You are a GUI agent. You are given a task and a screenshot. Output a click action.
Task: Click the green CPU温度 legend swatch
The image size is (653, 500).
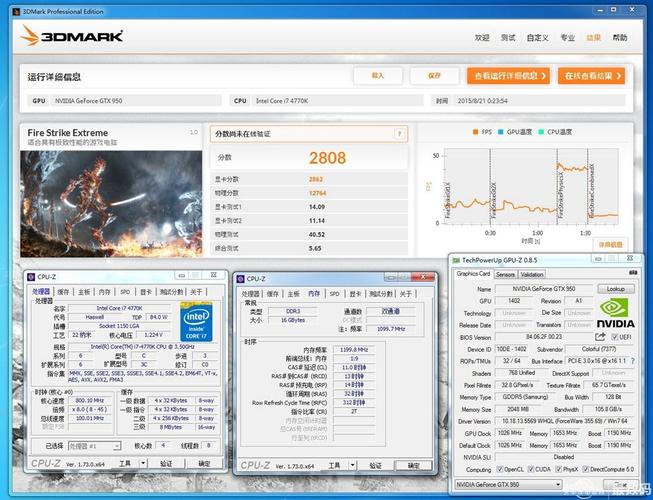[x=541, y=132]
